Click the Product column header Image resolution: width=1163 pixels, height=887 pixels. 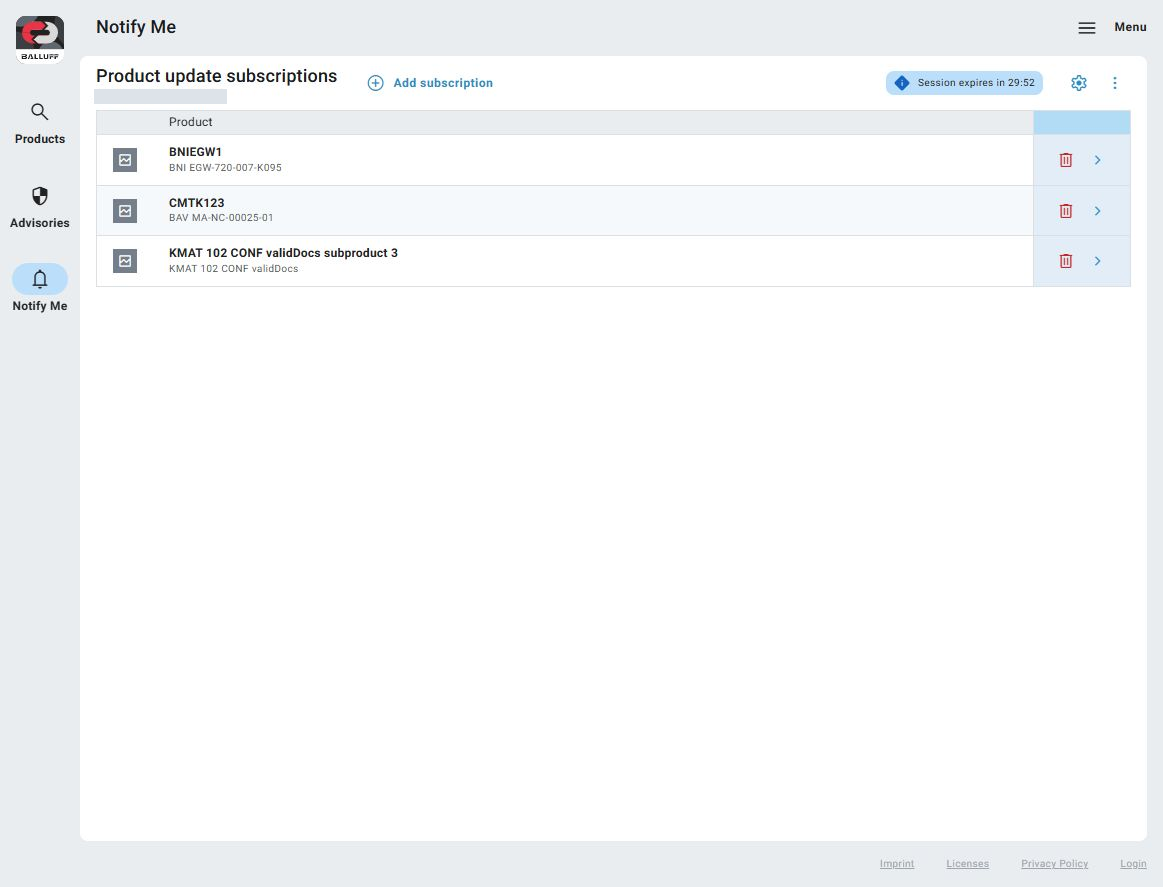click(191, 122)
